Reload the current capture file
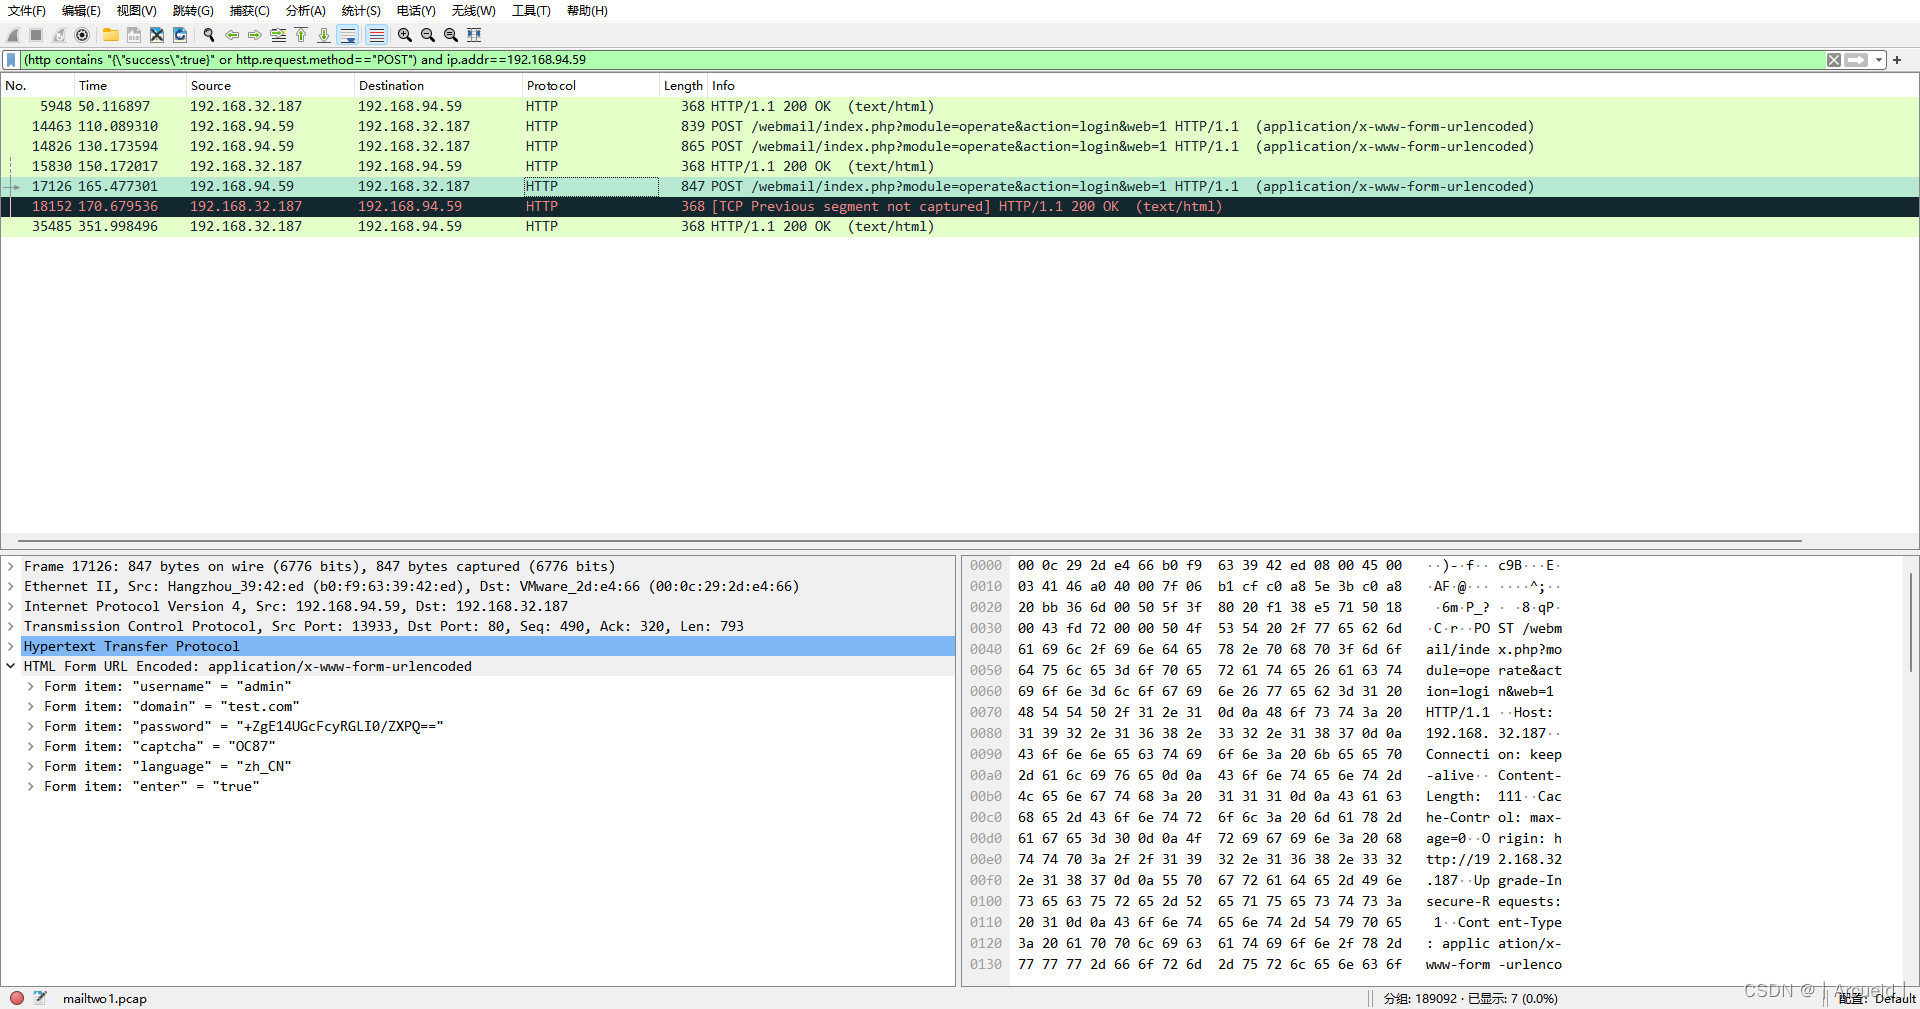Image resolution: width=1920 pixels, height=1009 pixels. (180, 35)
